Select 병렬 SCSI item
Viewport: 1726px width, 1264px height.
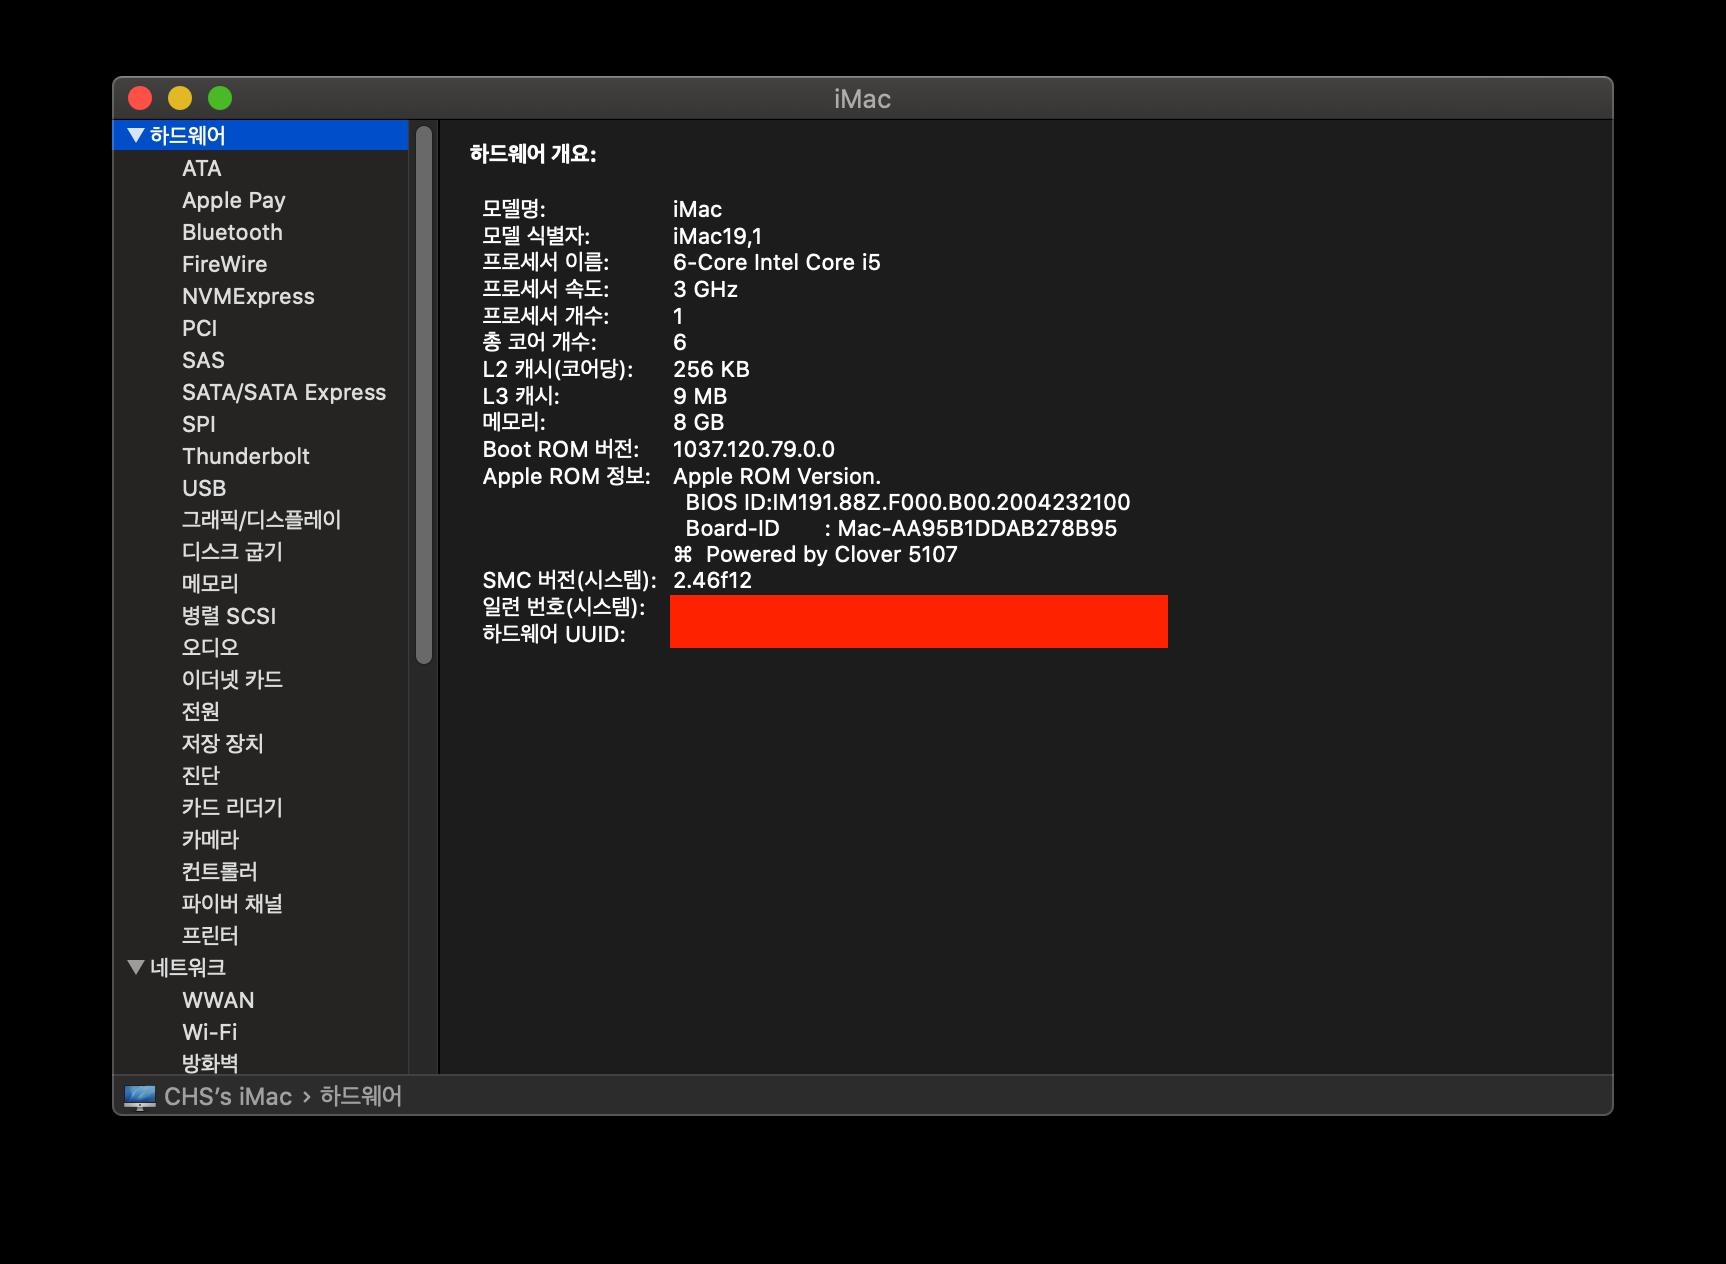coord(229,616)
